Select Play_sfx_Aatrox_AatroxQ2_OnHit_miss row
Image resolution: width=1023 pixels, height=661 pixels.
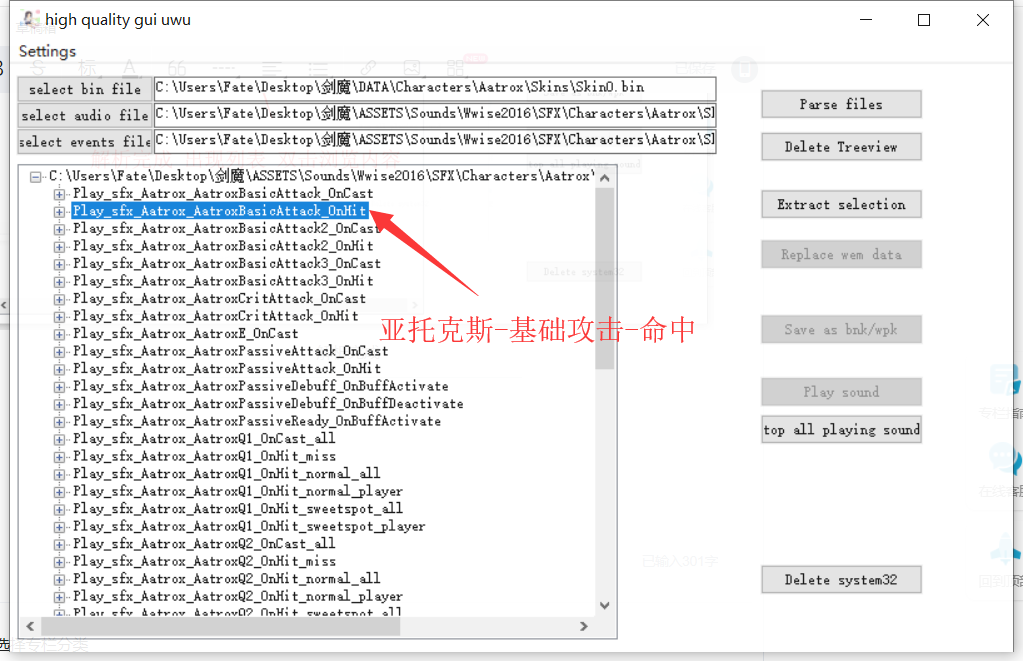click(x=204, y=561)
